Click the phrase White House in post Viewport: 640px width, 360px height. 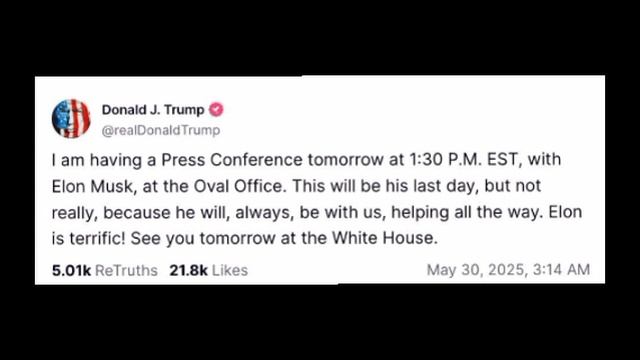[382, 238]
